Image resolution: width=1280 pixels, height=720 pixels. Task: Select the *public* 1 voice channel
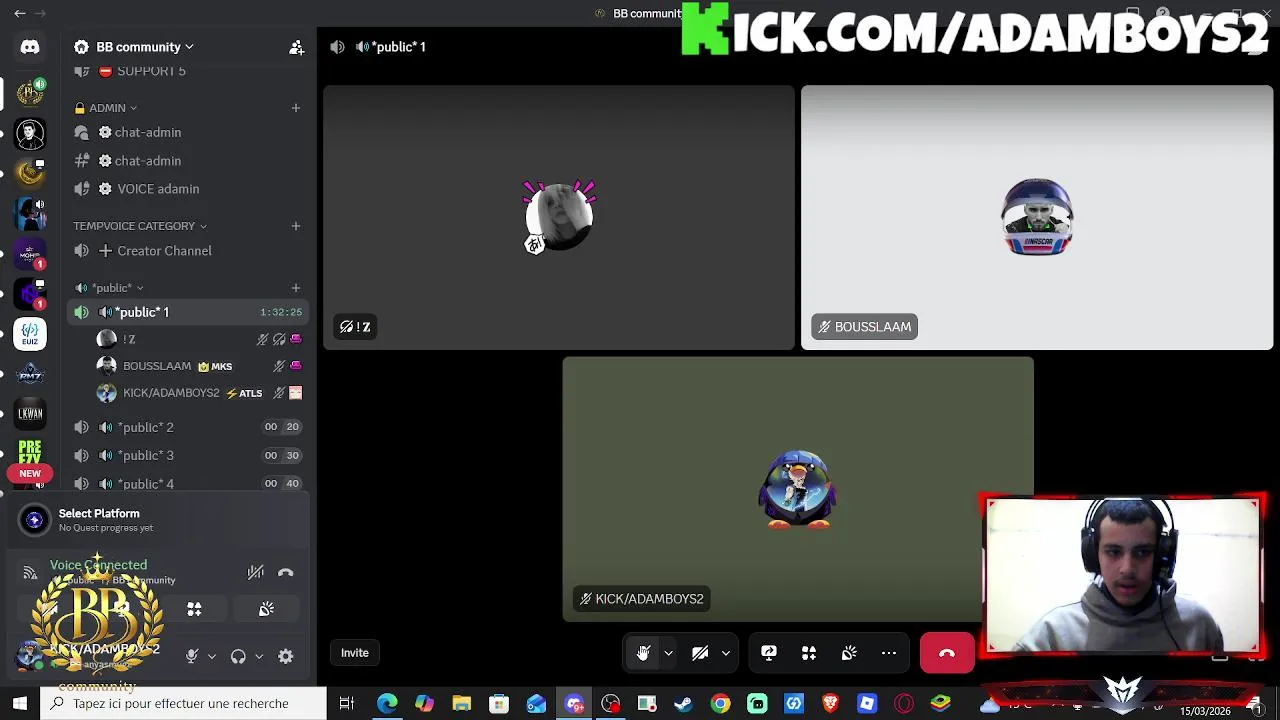coord(187,312)
